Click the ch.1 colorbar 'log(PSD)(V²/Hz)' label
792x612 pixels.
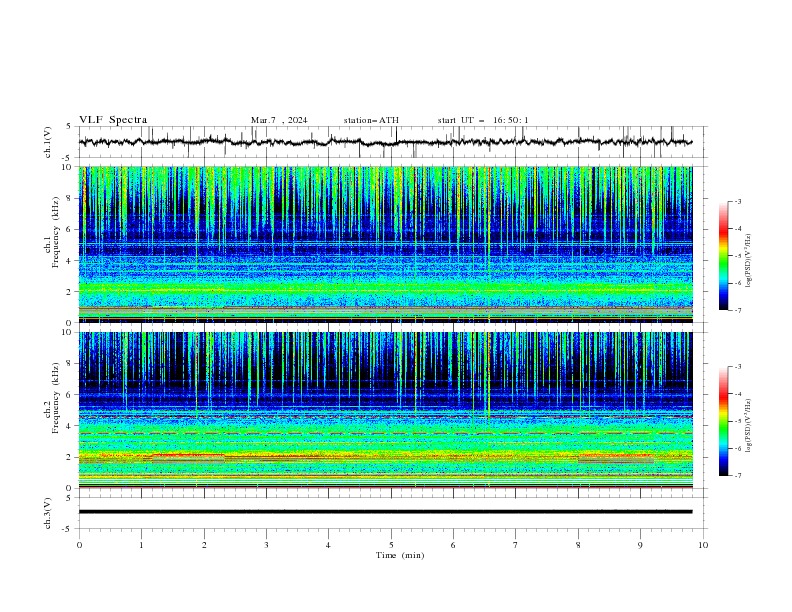(748, 261)
